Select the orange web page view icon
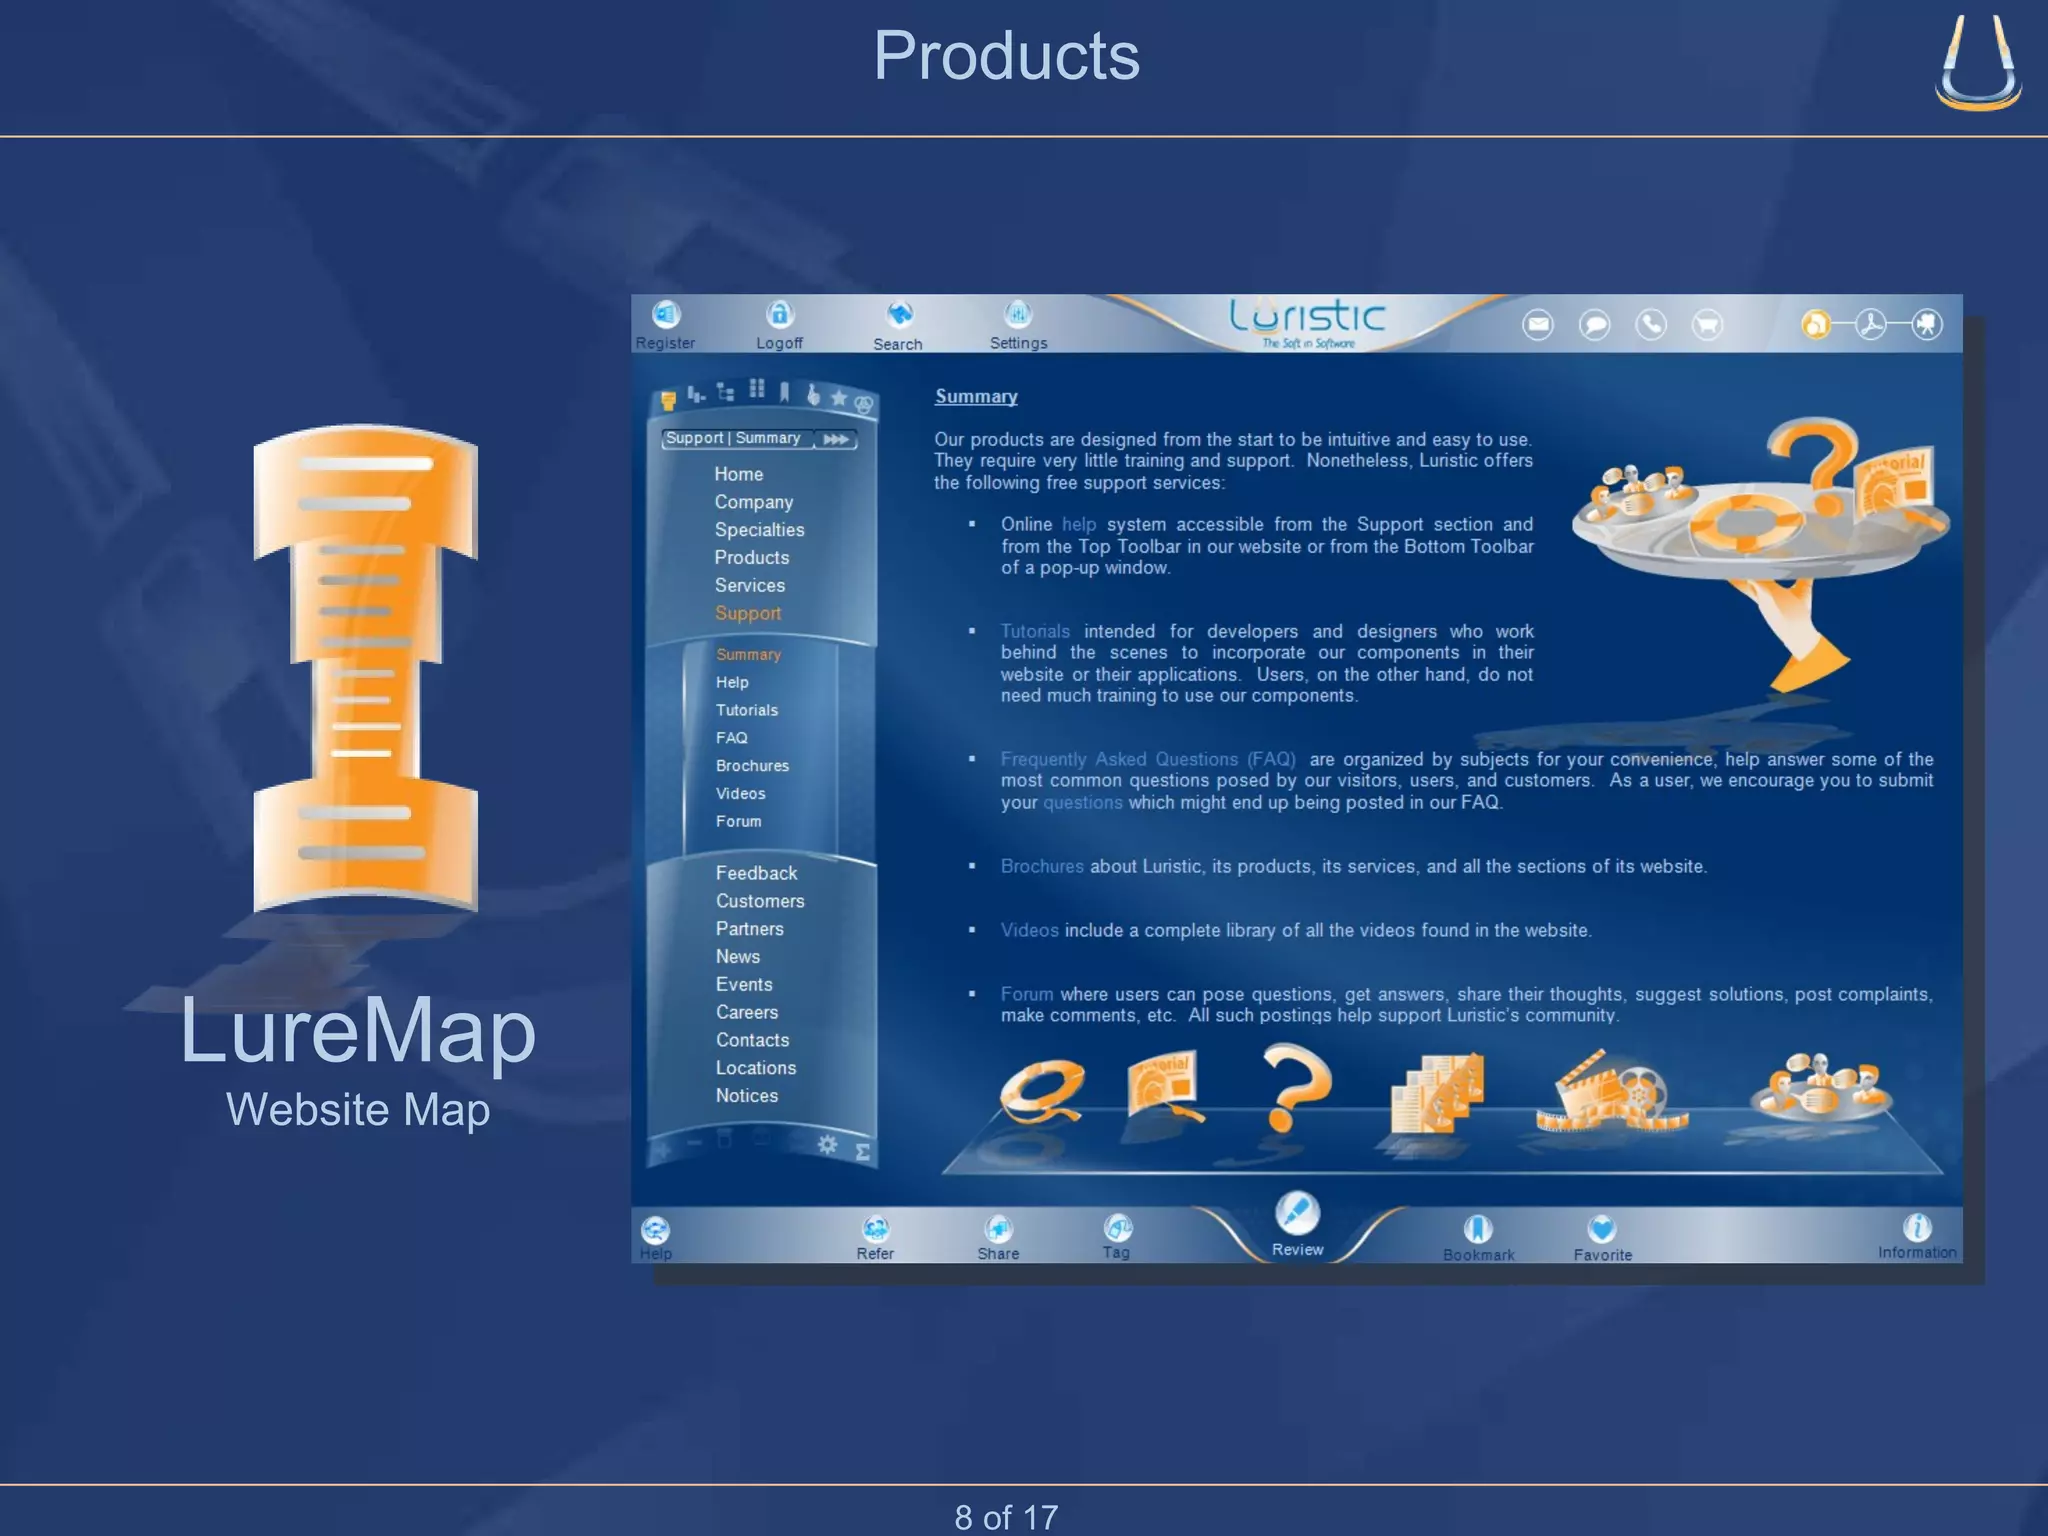This screenshot has height=1536, width=2048. click(x=1815, y=324)
